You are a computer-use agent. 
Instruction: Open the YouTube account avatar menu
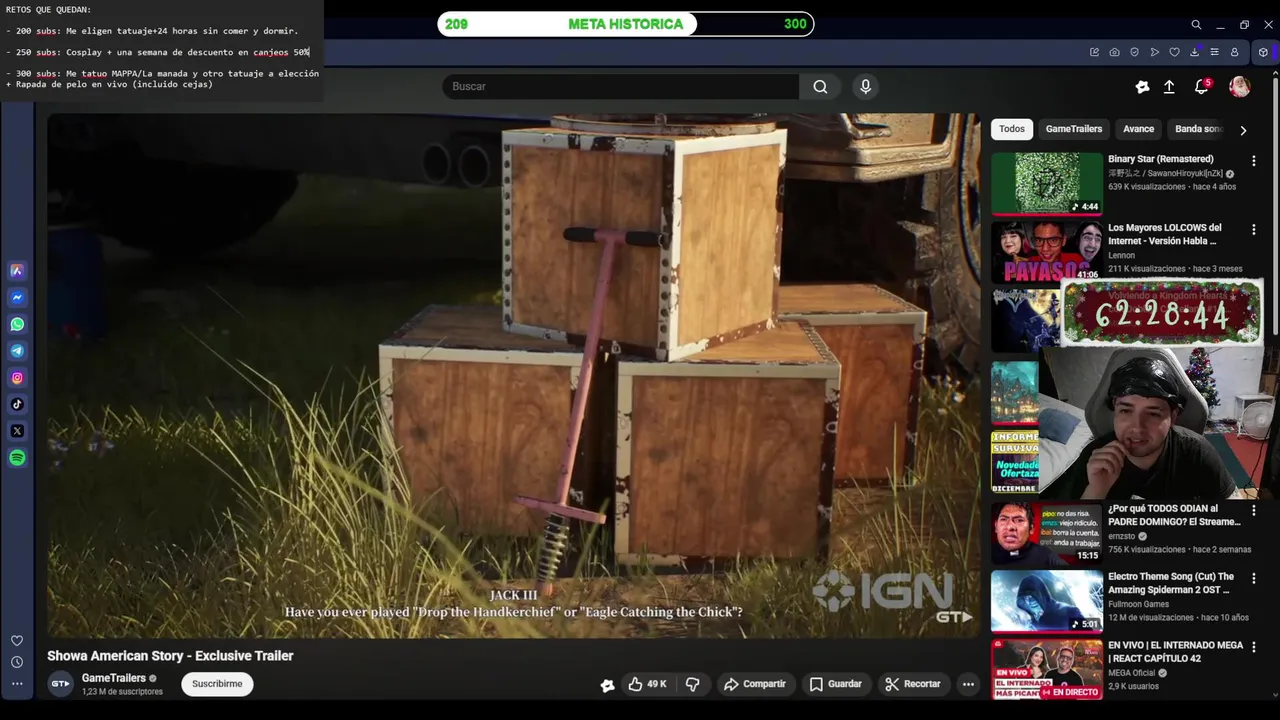click(1239, 87)
